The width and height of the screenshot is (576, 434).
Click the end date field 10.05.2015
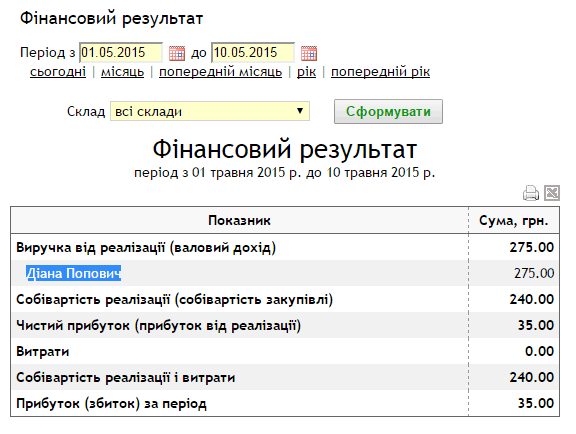pos(253,53)
